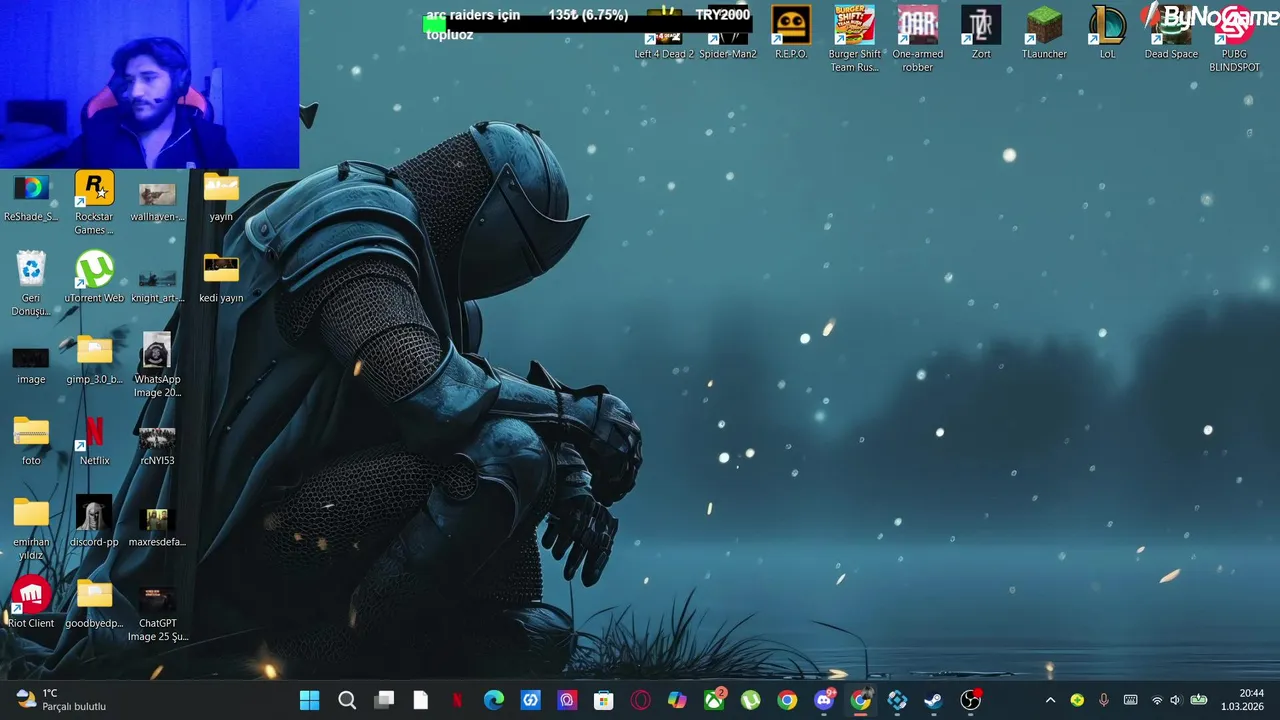The width and height of the screenshot is (1280, 720).
Task: Launch the Rockstar Games shortcut
Action: click(x=94, y=203)
